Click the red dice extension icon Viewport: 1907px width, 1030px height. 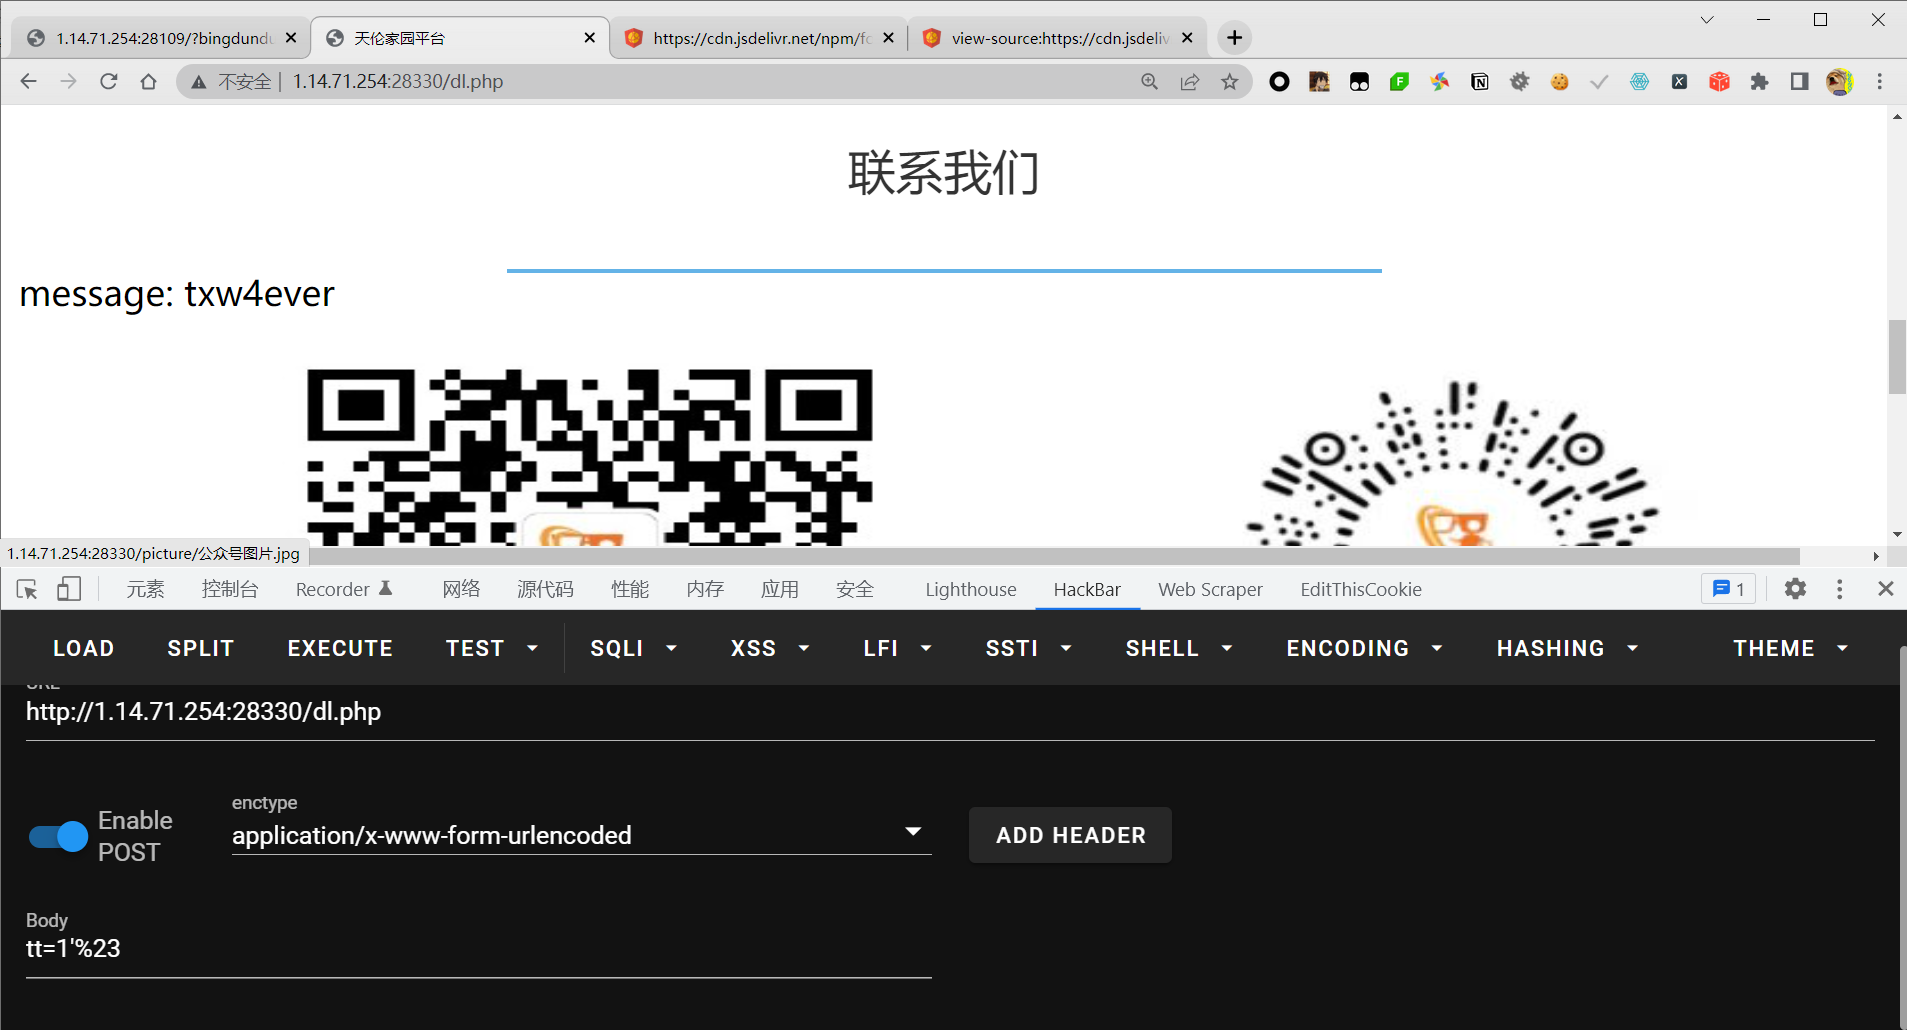click(1720, 82)
